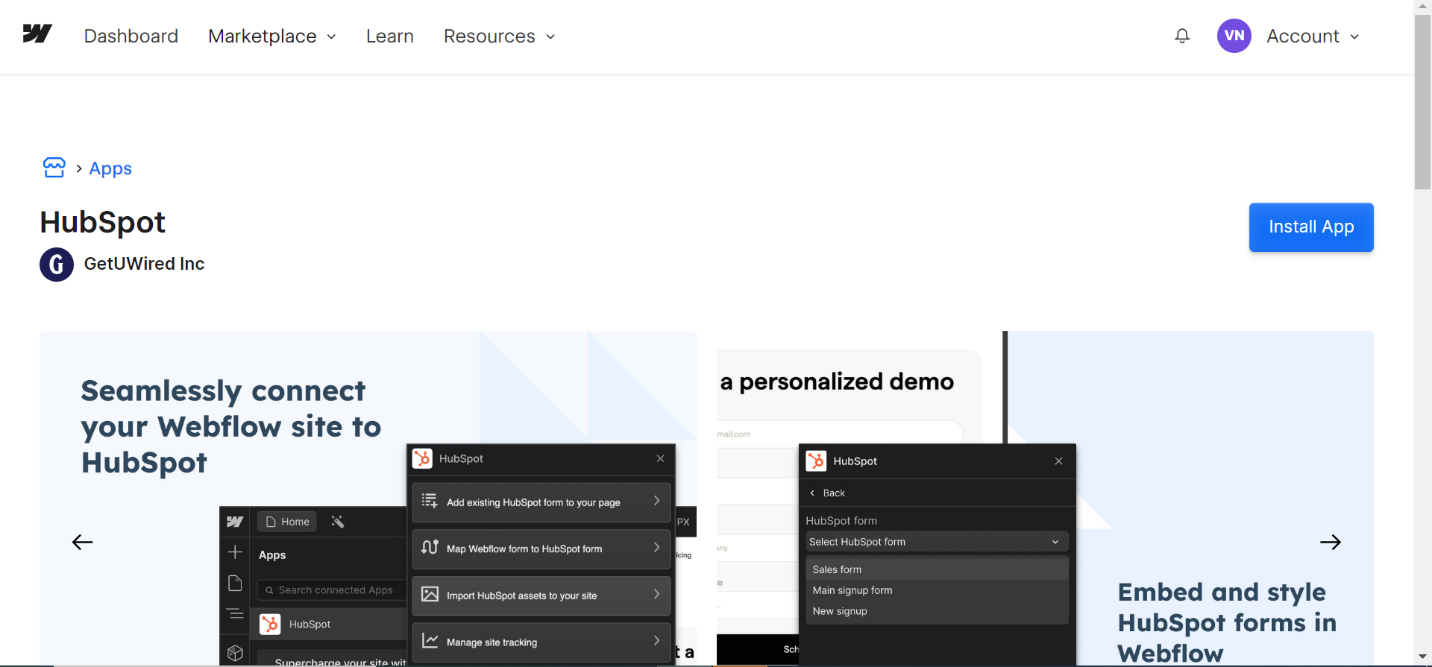
Task: Click the HubSpot sprocket icon in the left panel header
Action: 422,458
